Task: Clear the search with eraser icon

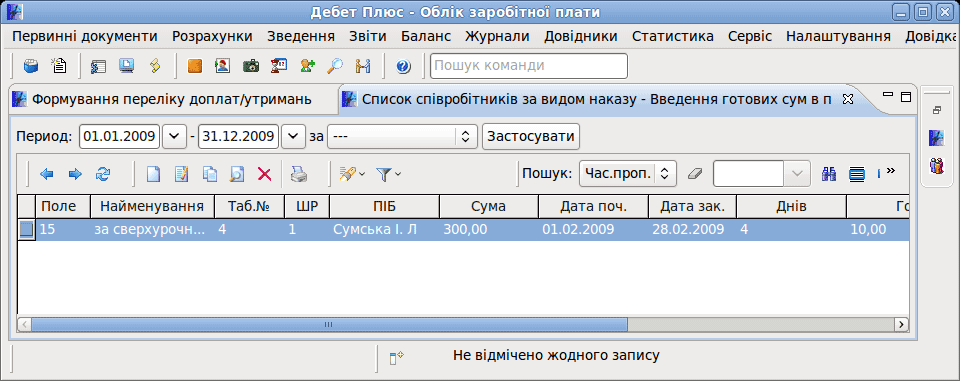Action: (694, 174)
